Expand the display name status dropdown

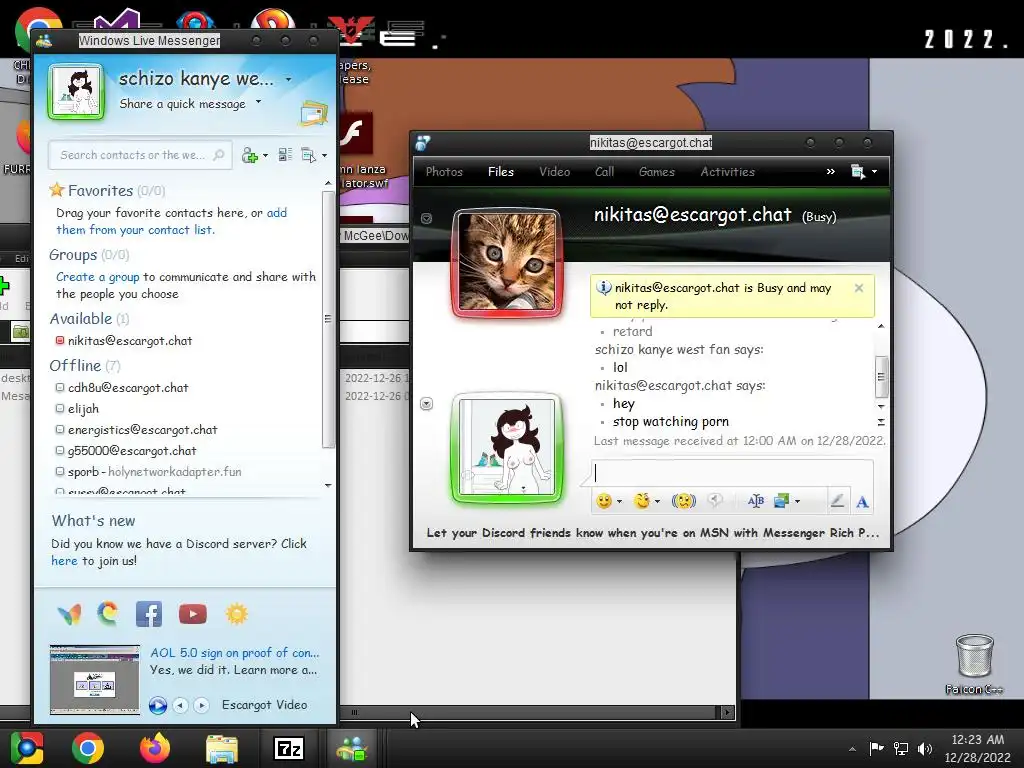[x=289, y=80]
